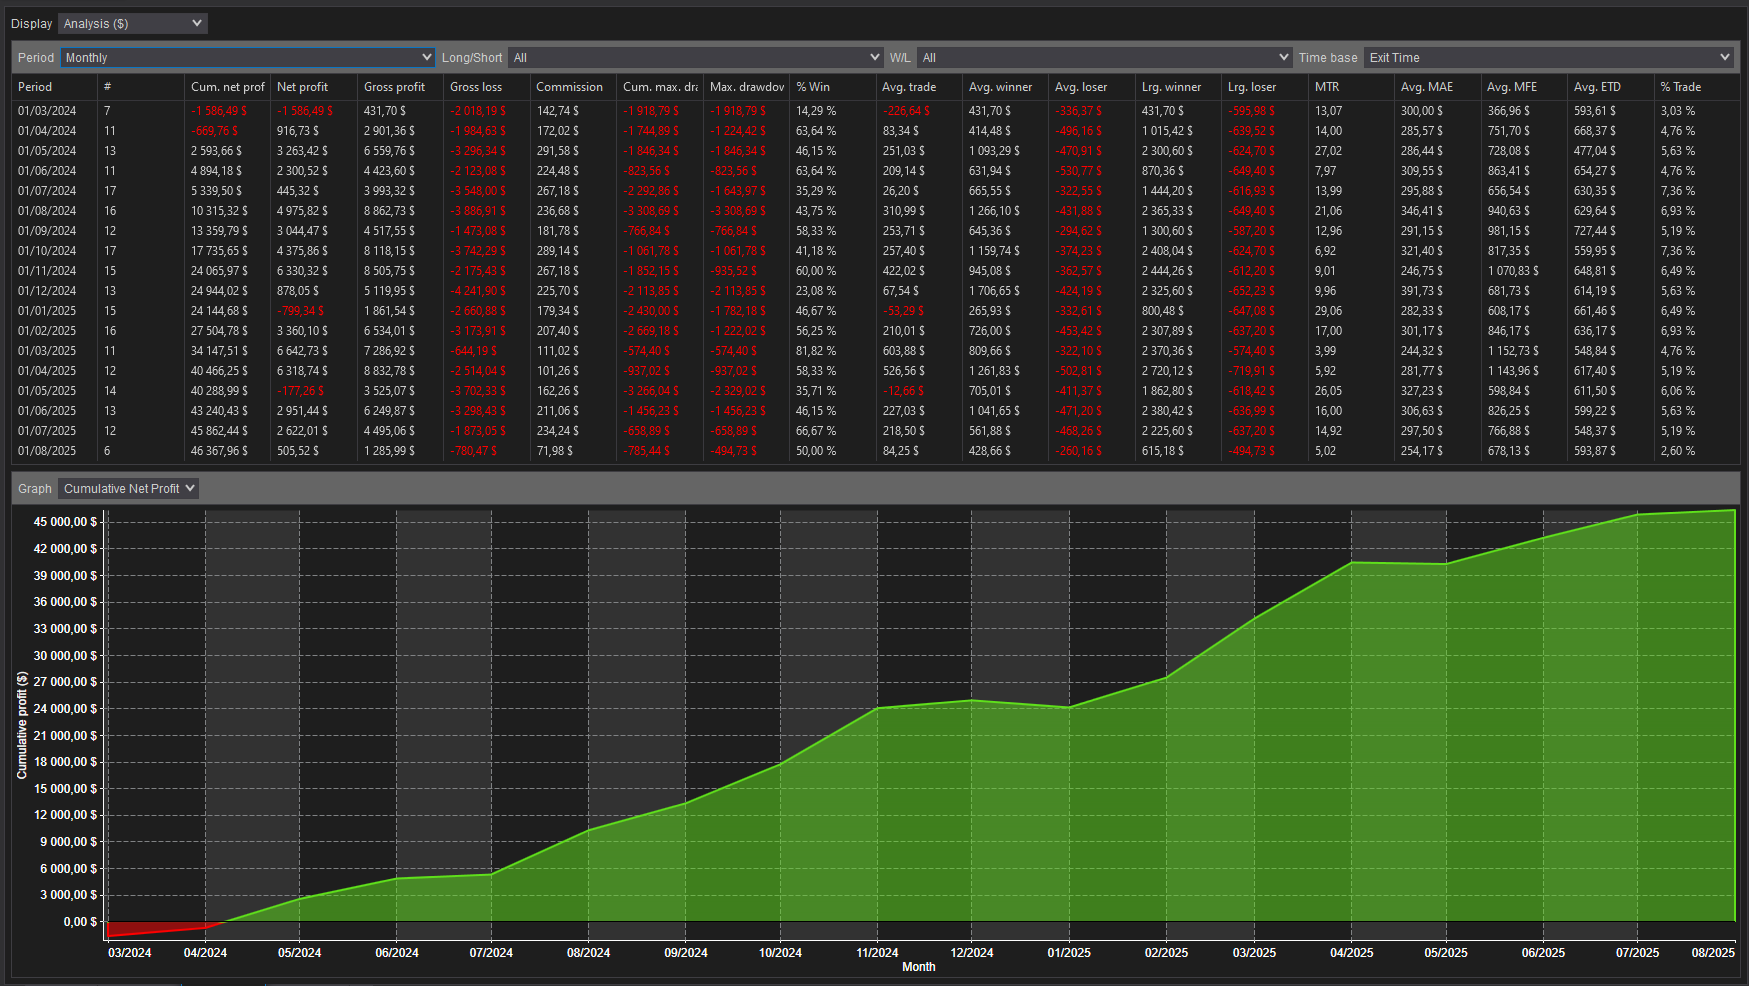Select the 01/01/2025 period row

tap(875, 311)
